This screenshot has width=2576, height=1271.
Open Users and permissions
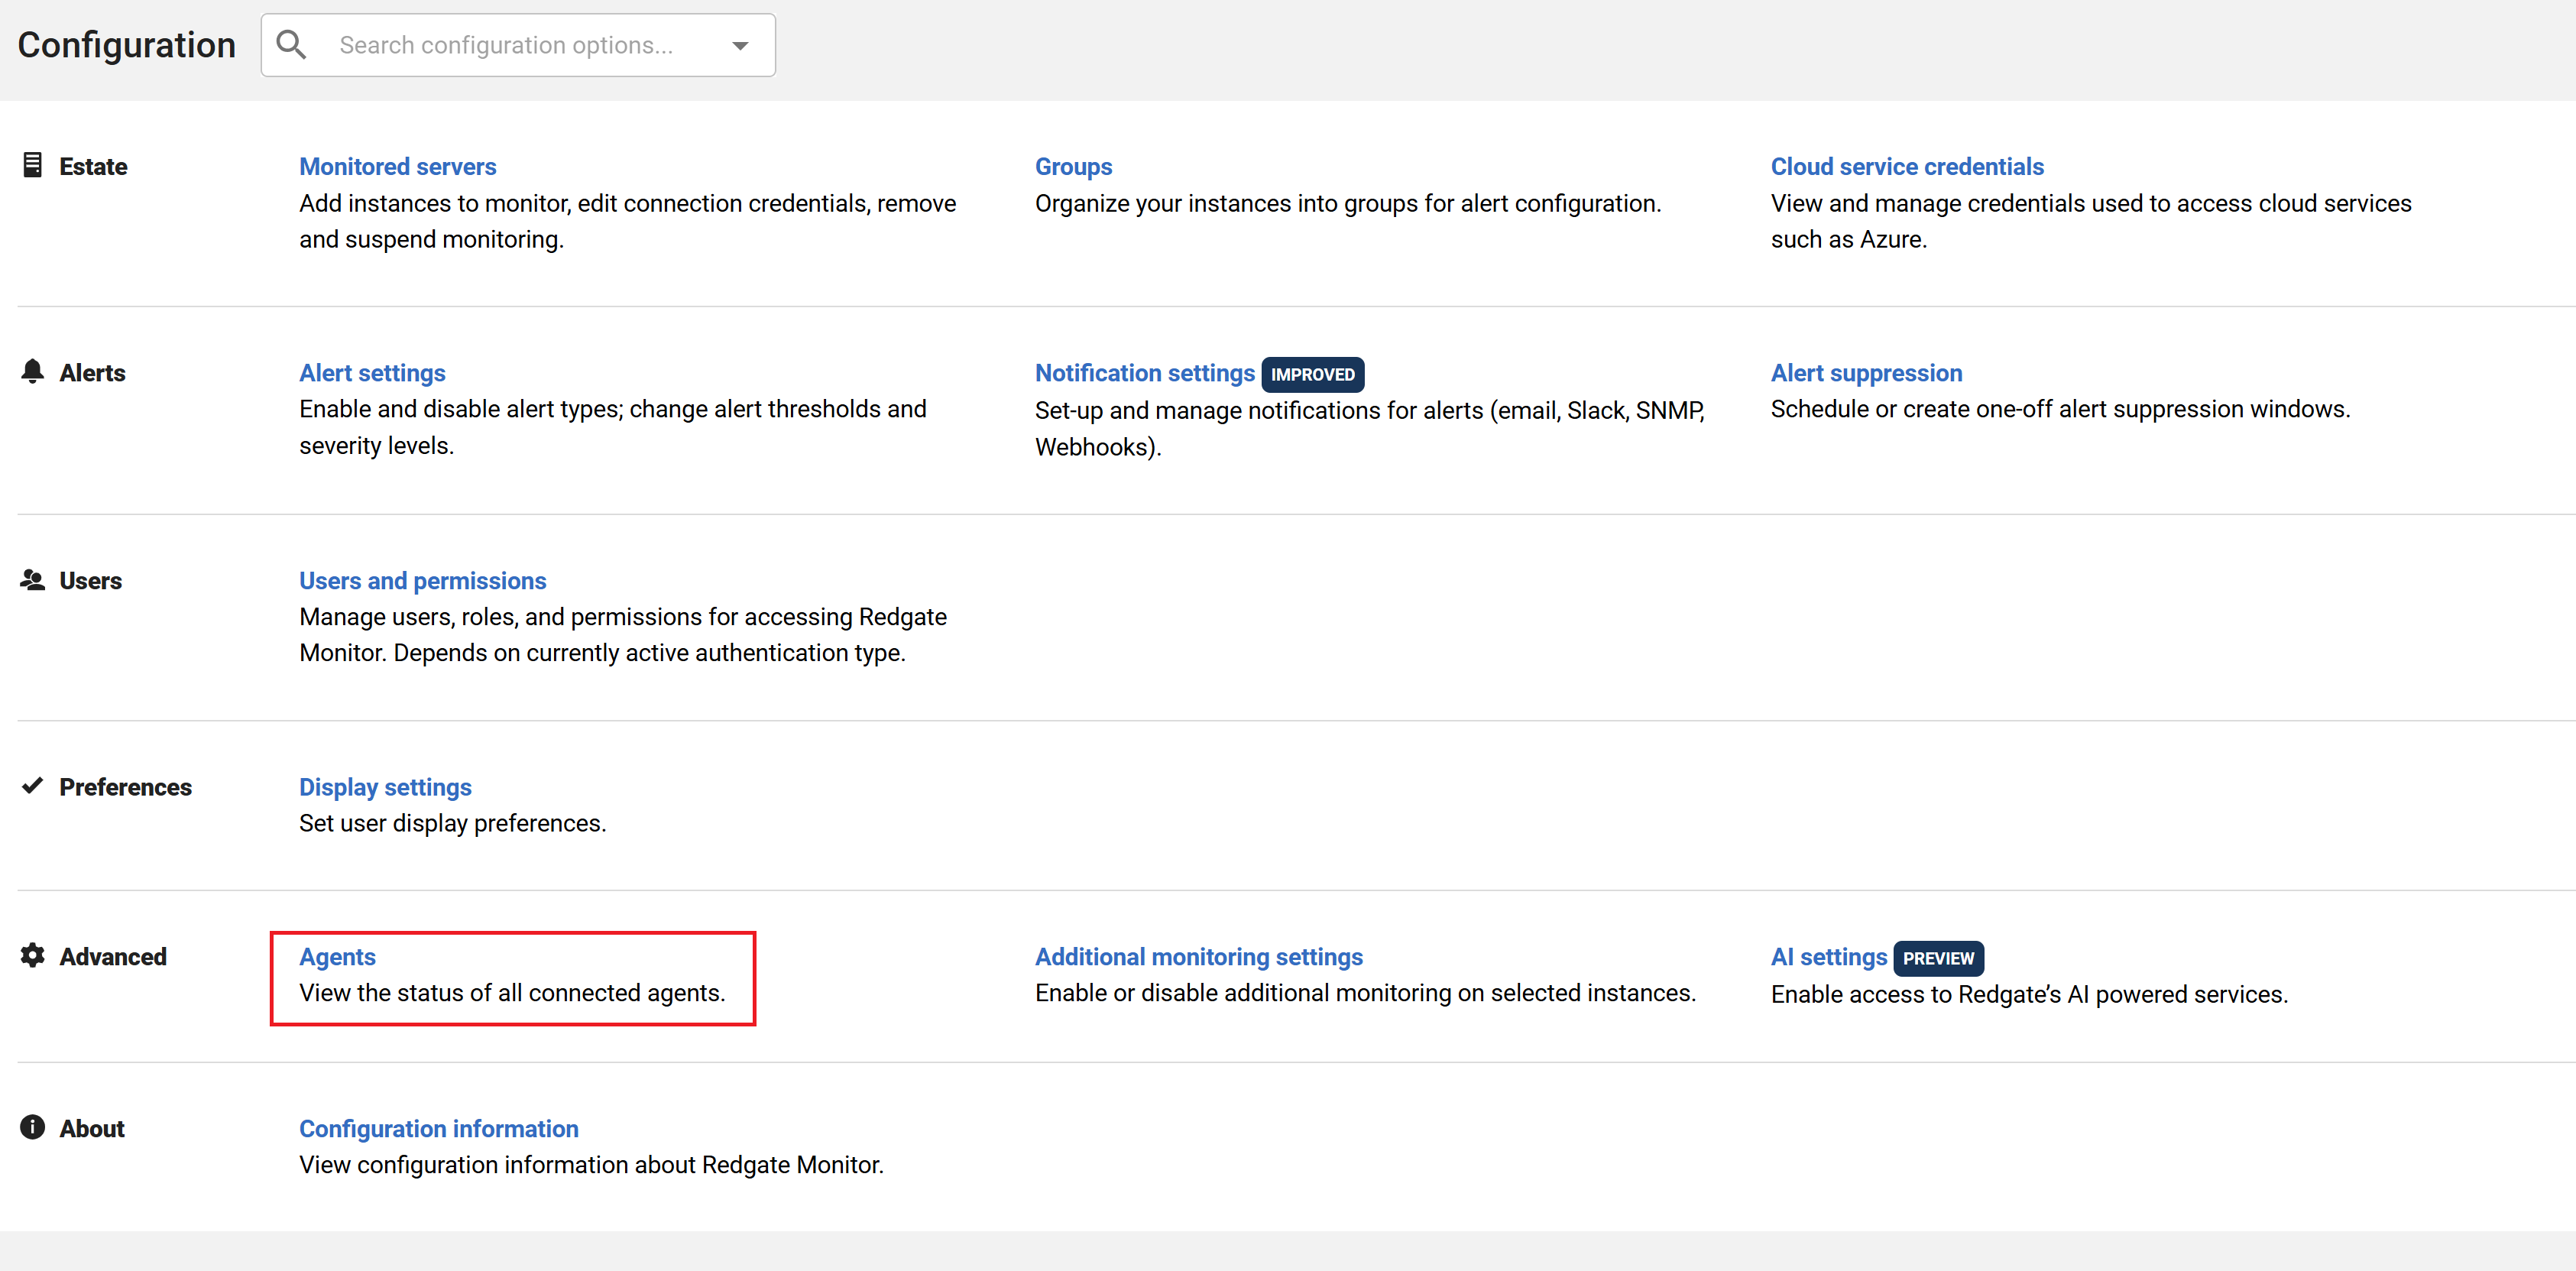point(422,581)
